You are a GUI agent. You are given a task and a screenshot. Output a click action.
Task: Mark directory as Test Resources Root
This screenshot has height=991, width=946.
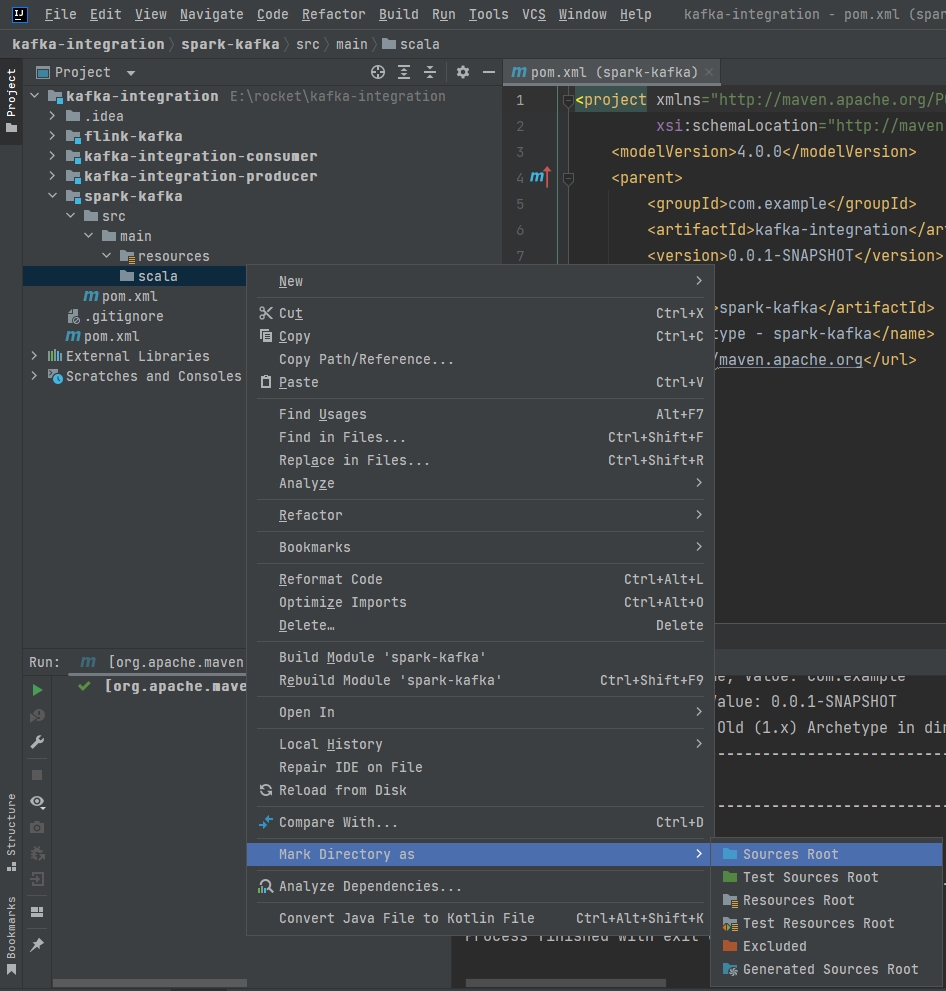[x=827, y=923]
